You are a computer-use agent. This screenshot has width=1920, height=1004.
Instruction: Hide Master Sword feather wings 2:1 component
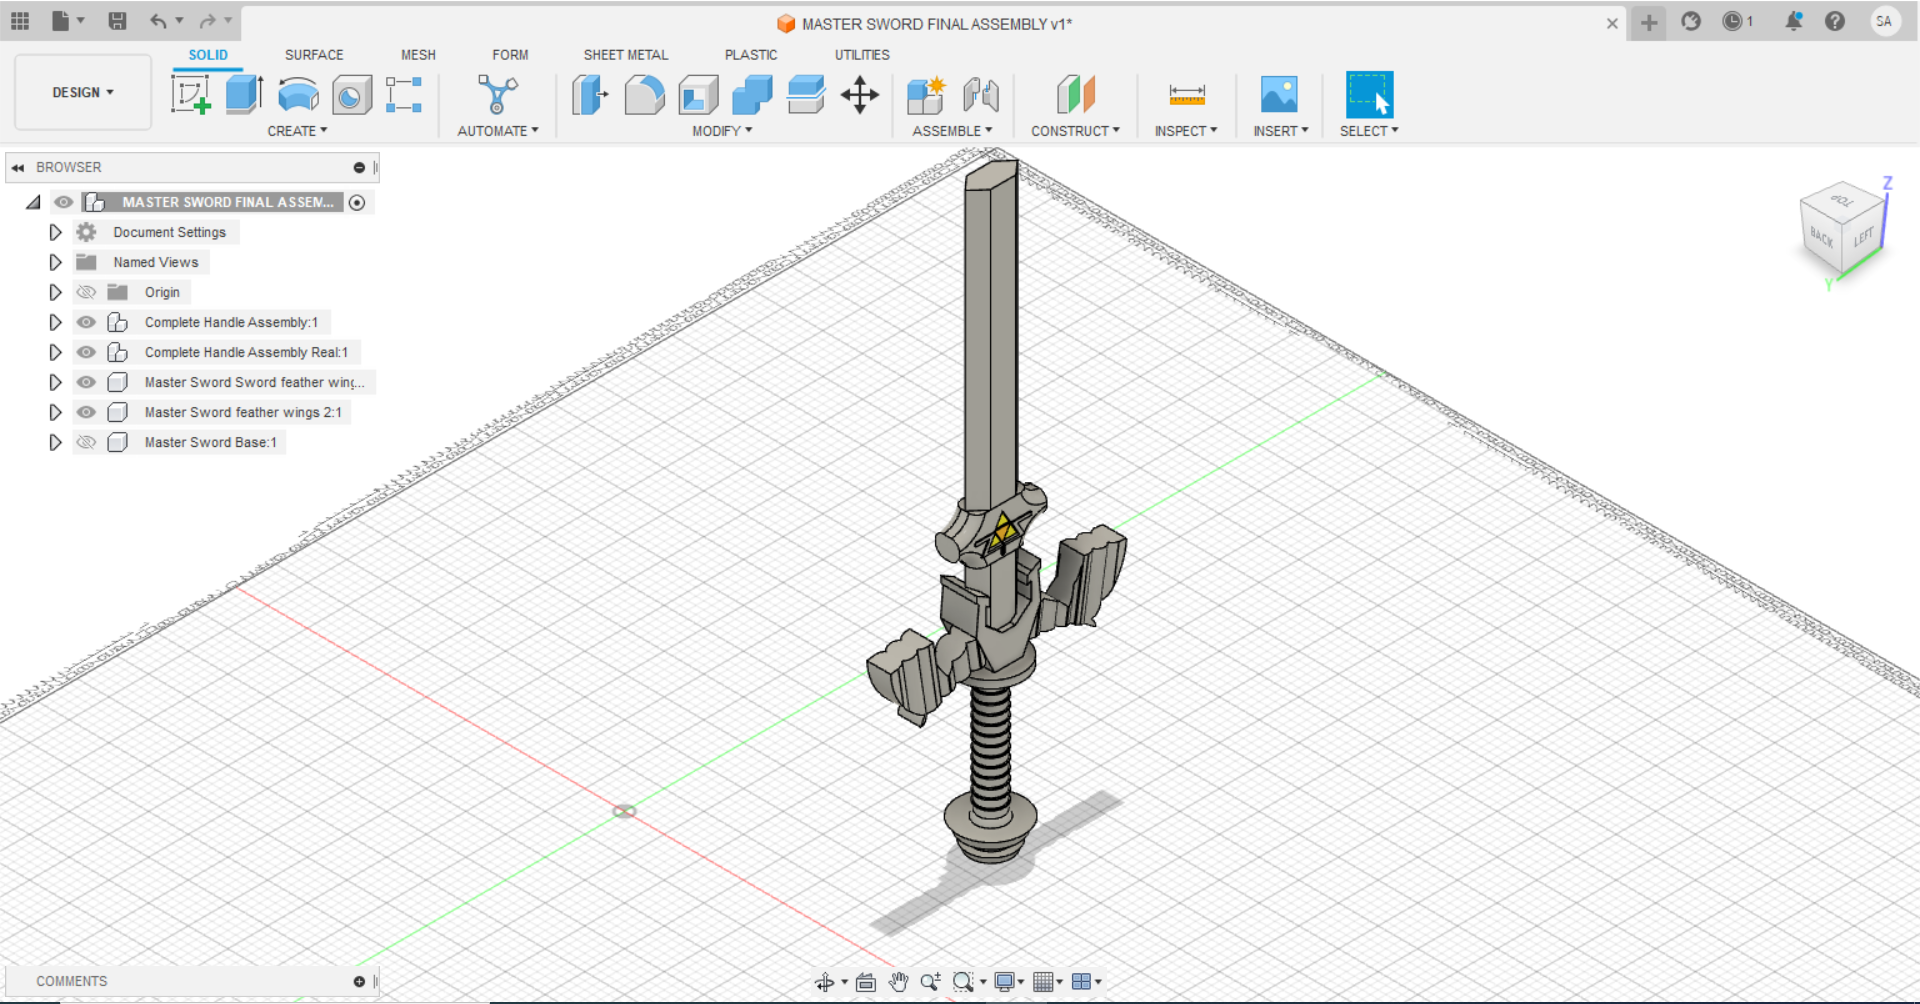click(x=87, y=412)
